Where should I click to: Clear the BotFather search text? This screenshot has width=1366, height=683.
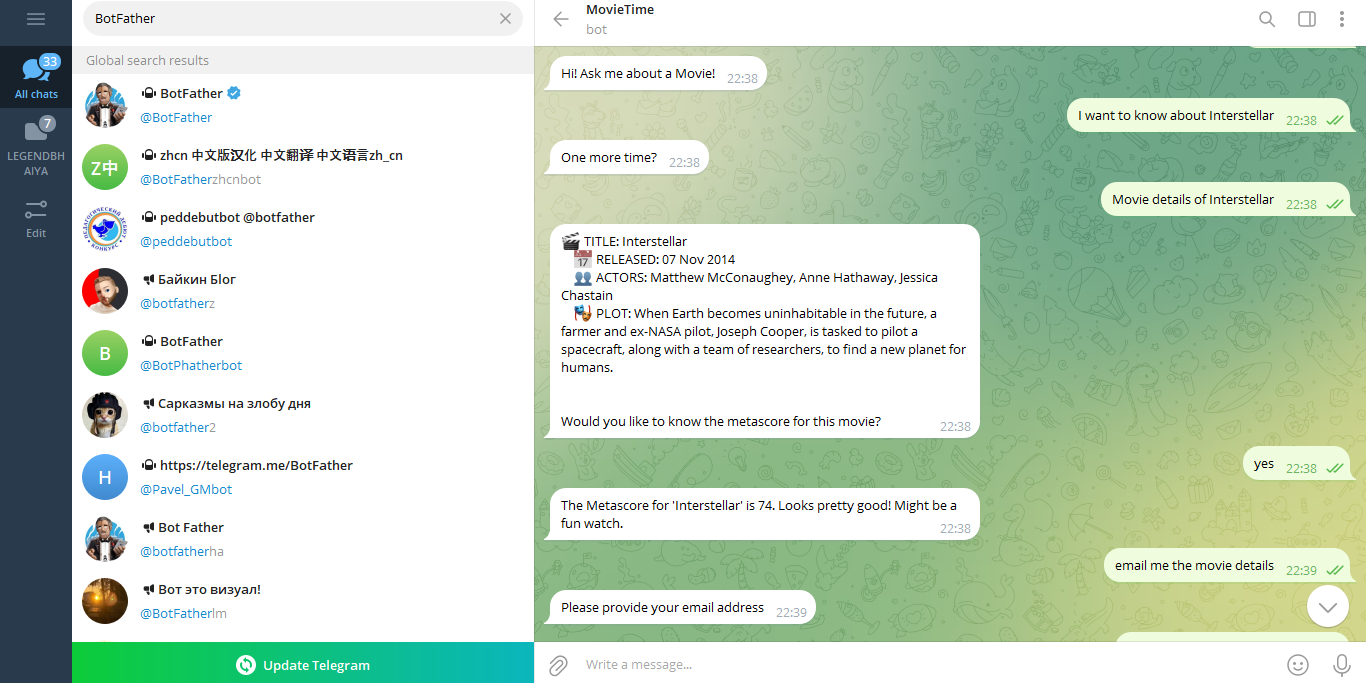[505, 18]
